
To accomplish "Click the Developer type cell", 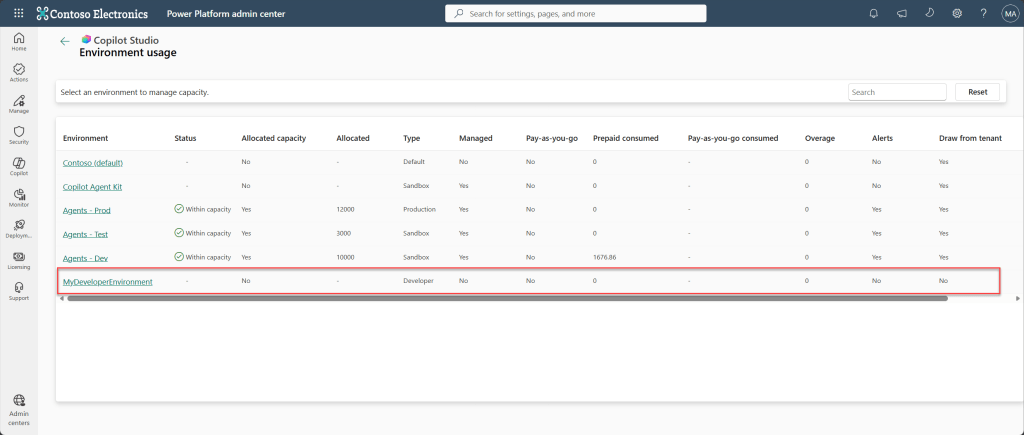I will [418, 281].
